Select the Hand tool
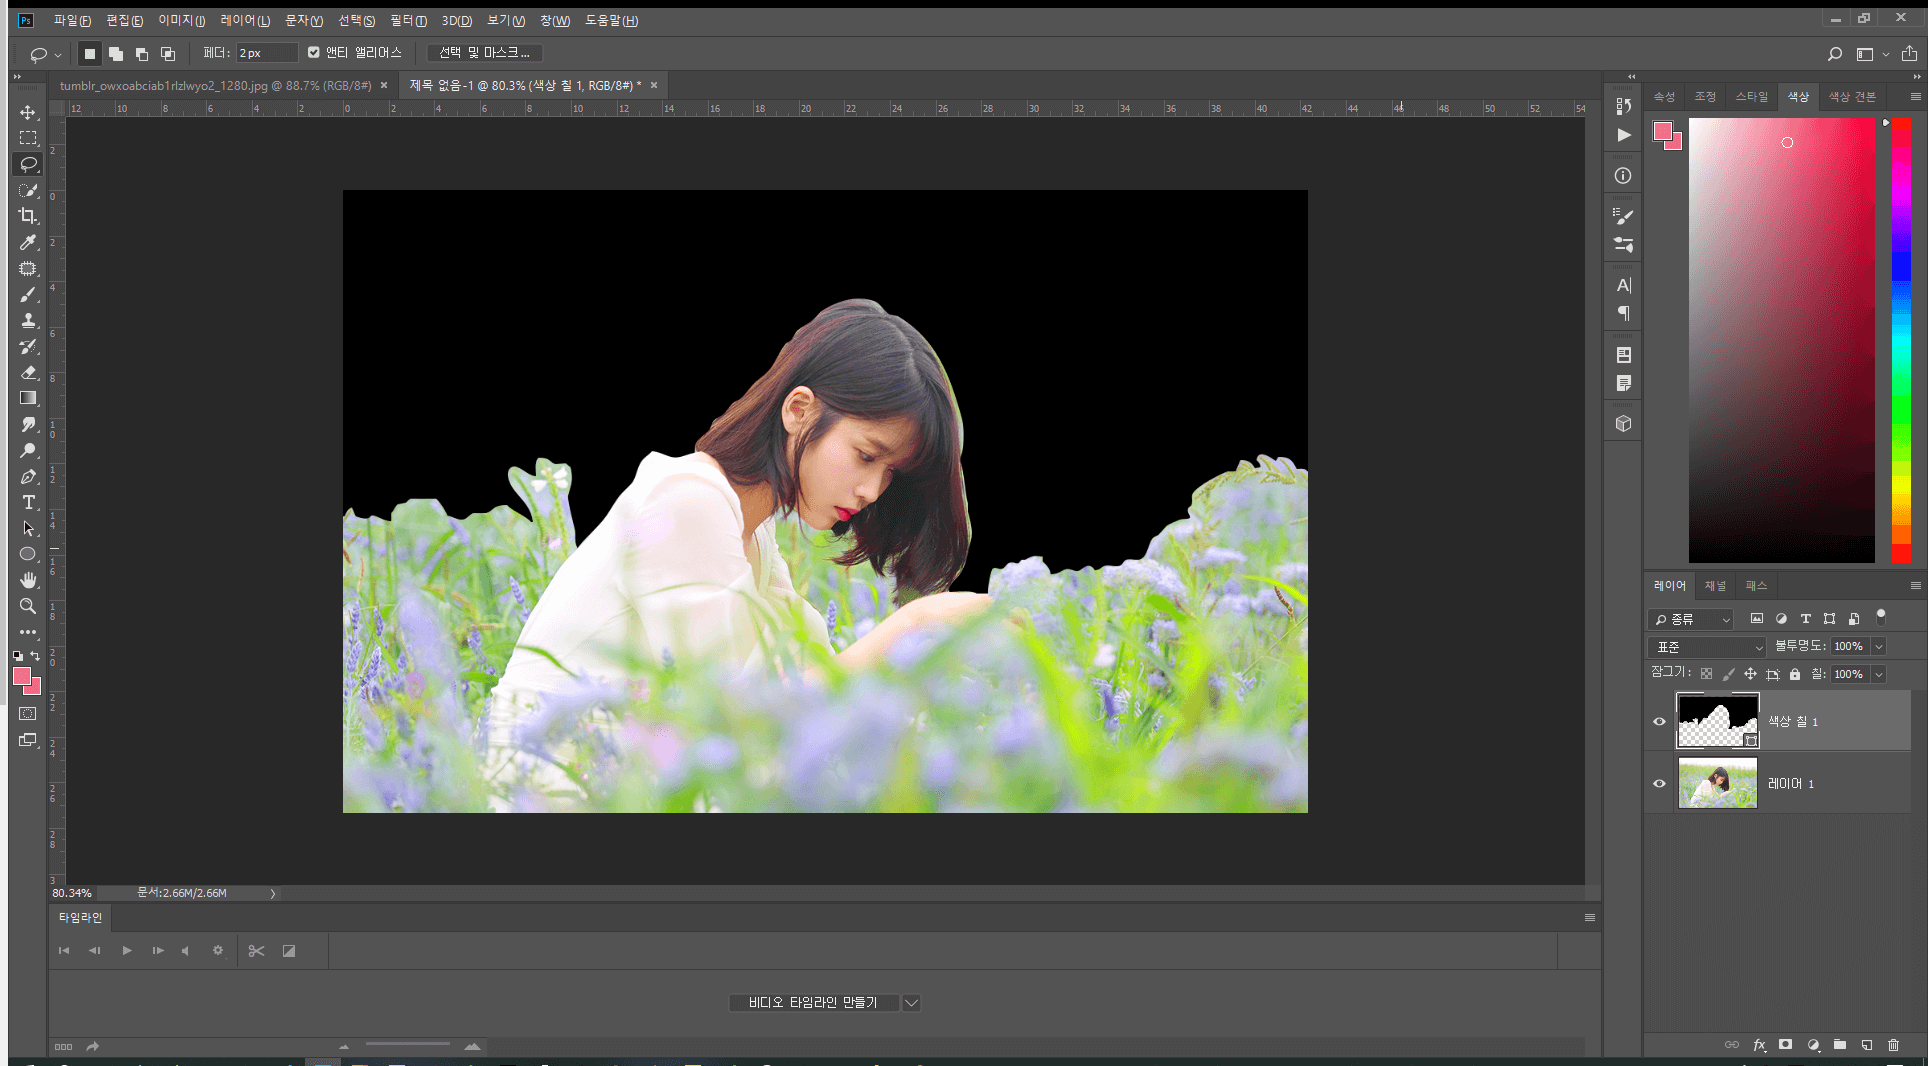Screen dimensions: 1928x1066 tap(28, 580)
